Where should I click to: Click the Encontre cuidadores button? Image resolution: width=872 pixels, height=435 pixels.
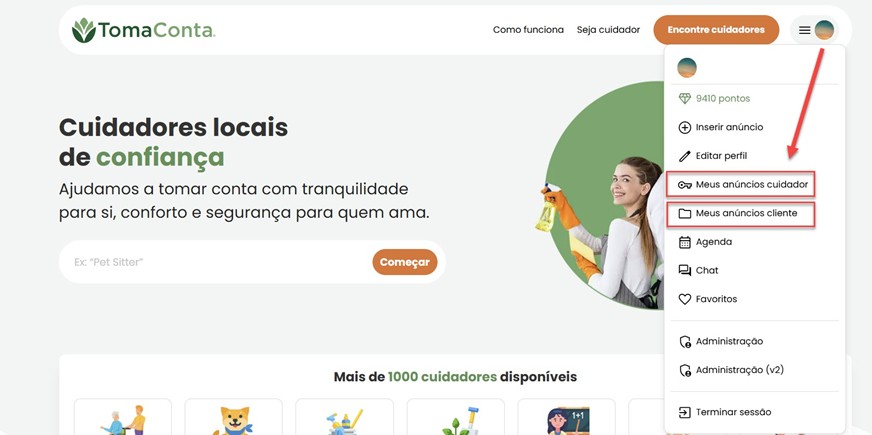tap(716, 30)
